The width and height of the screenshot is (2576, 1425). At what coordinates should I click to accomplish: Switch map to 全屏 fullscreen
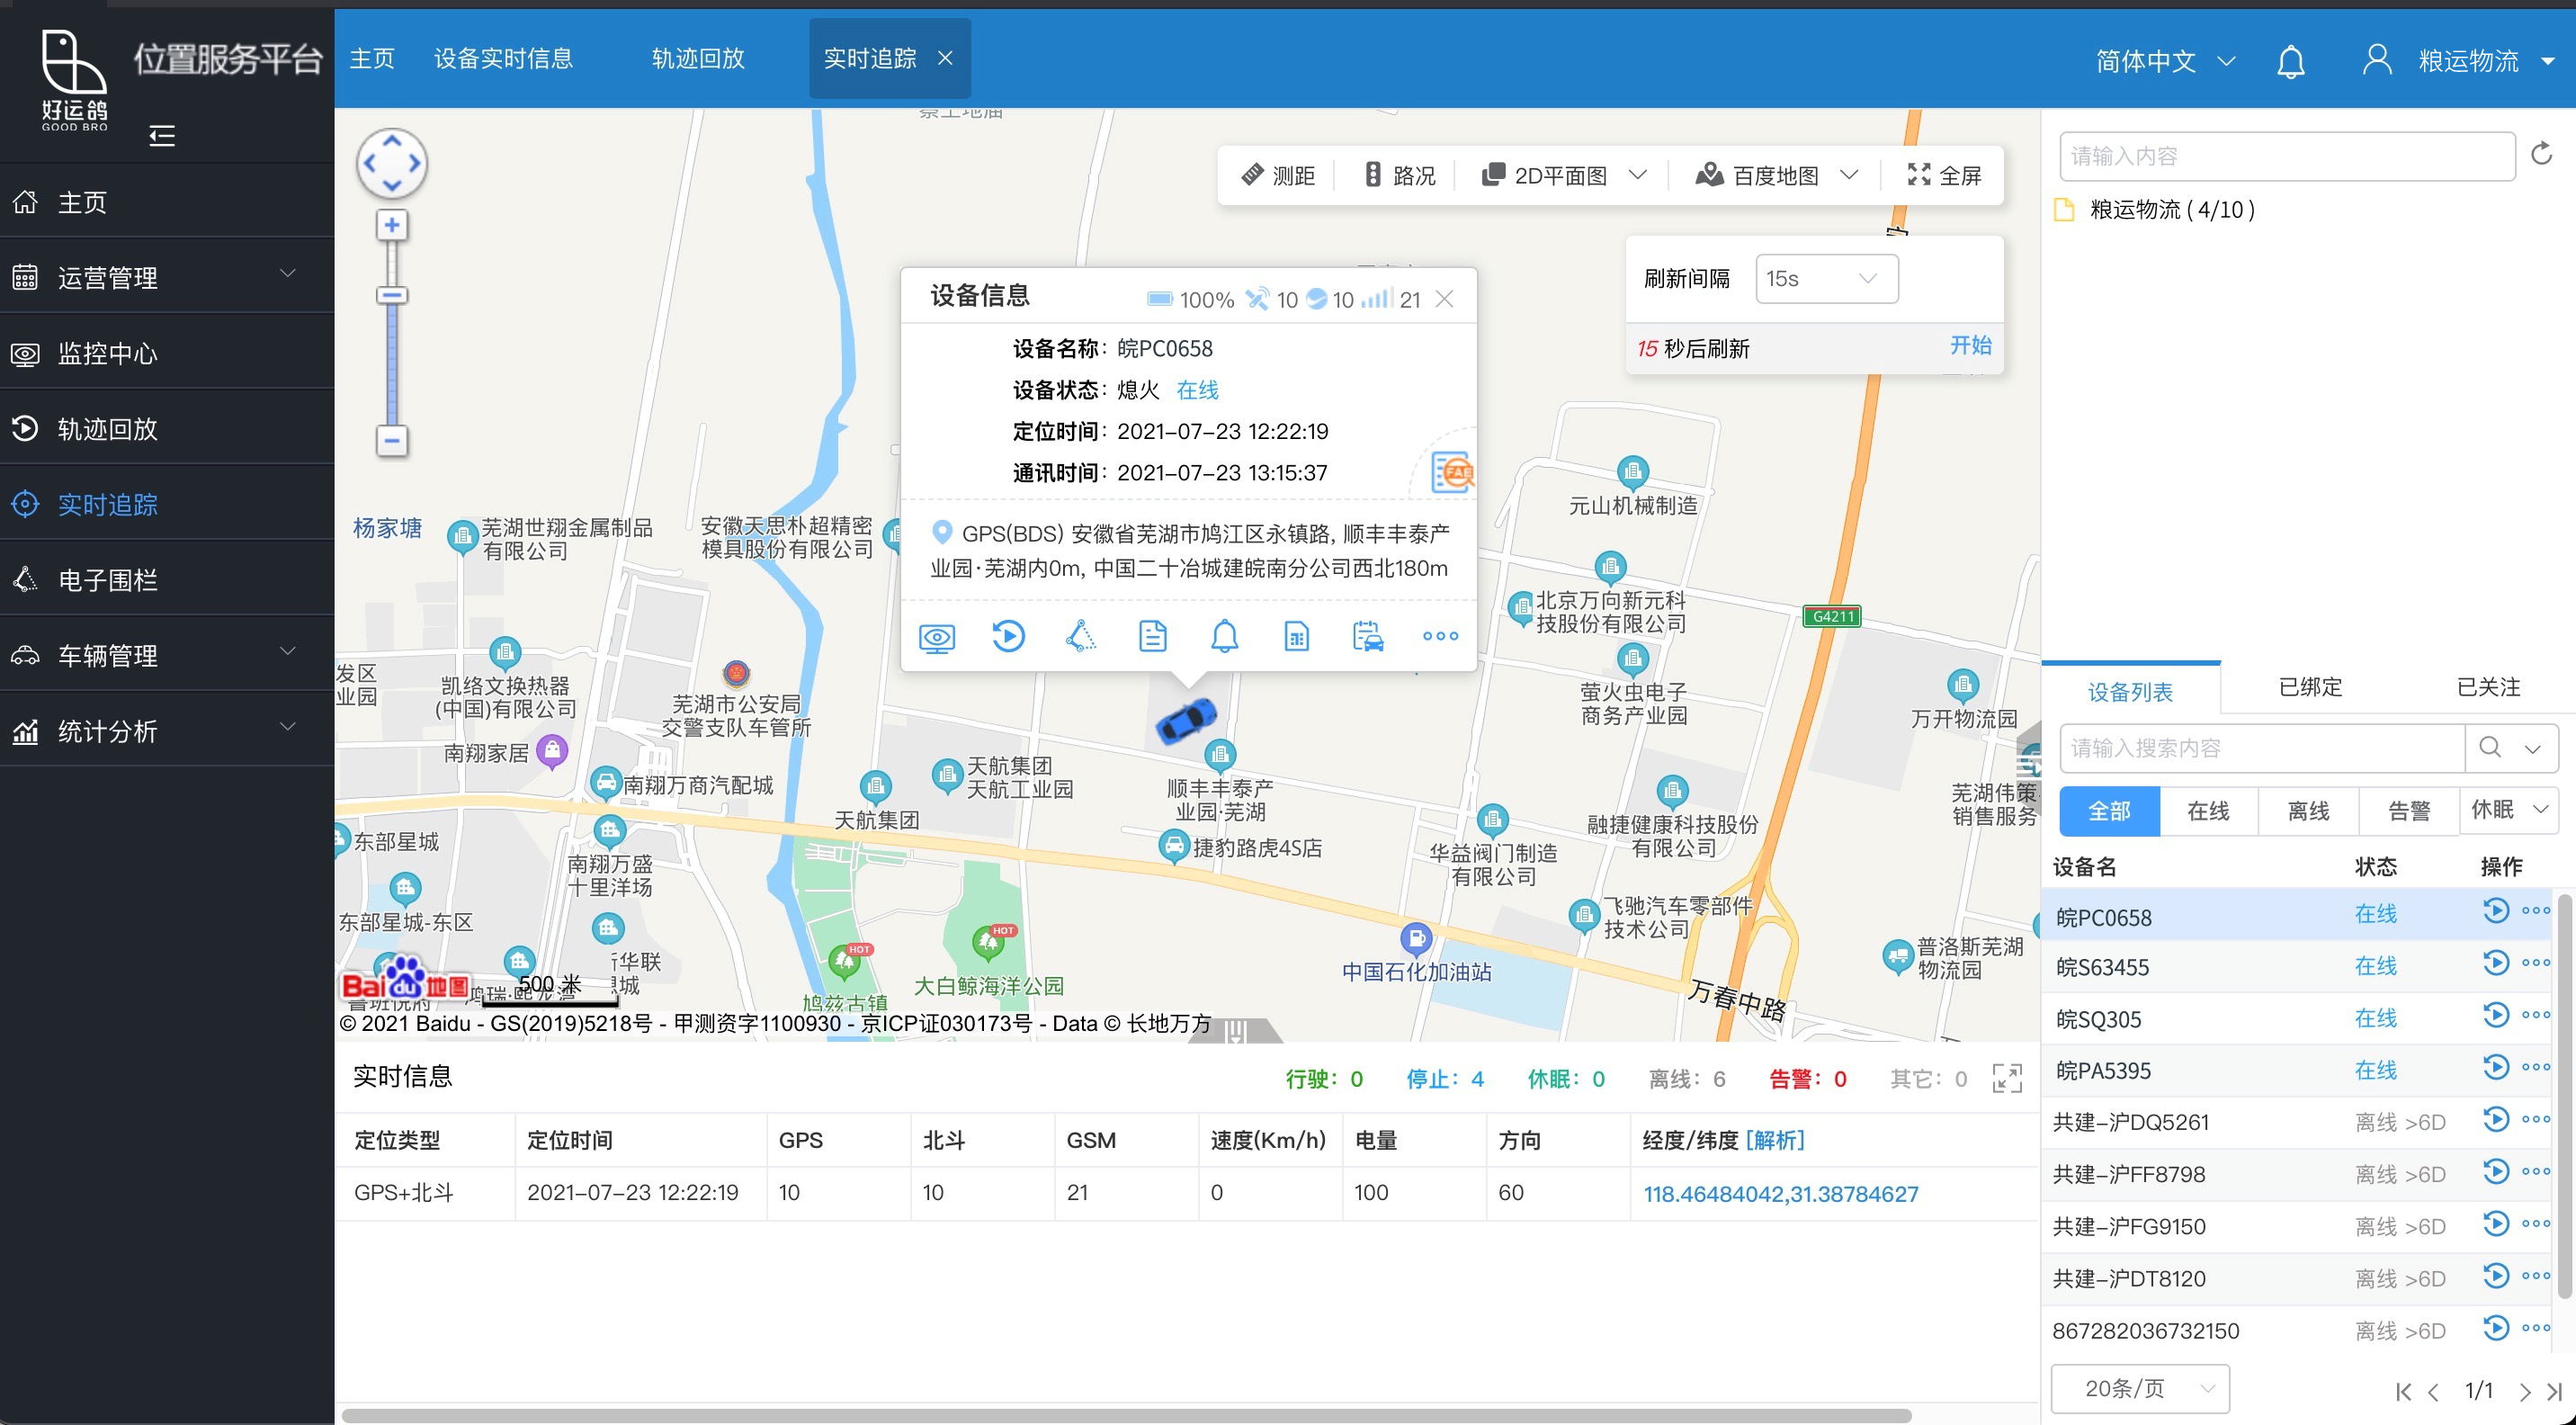point(1943,175)
